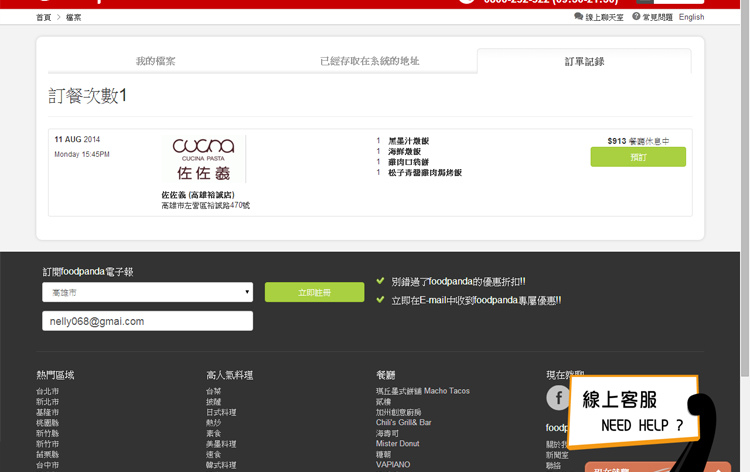Switch to the 我的檔案 tab
The image size is (750, 472).
coord(156,61)
